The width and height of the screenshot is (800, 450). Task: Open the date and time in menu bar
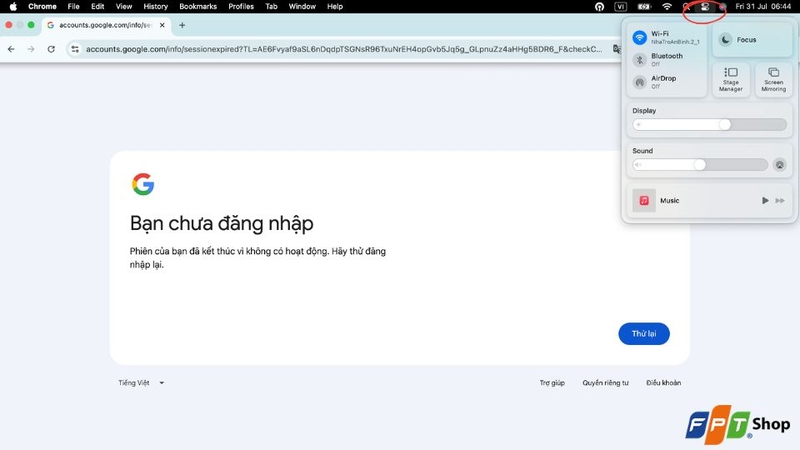click(763, 7)
